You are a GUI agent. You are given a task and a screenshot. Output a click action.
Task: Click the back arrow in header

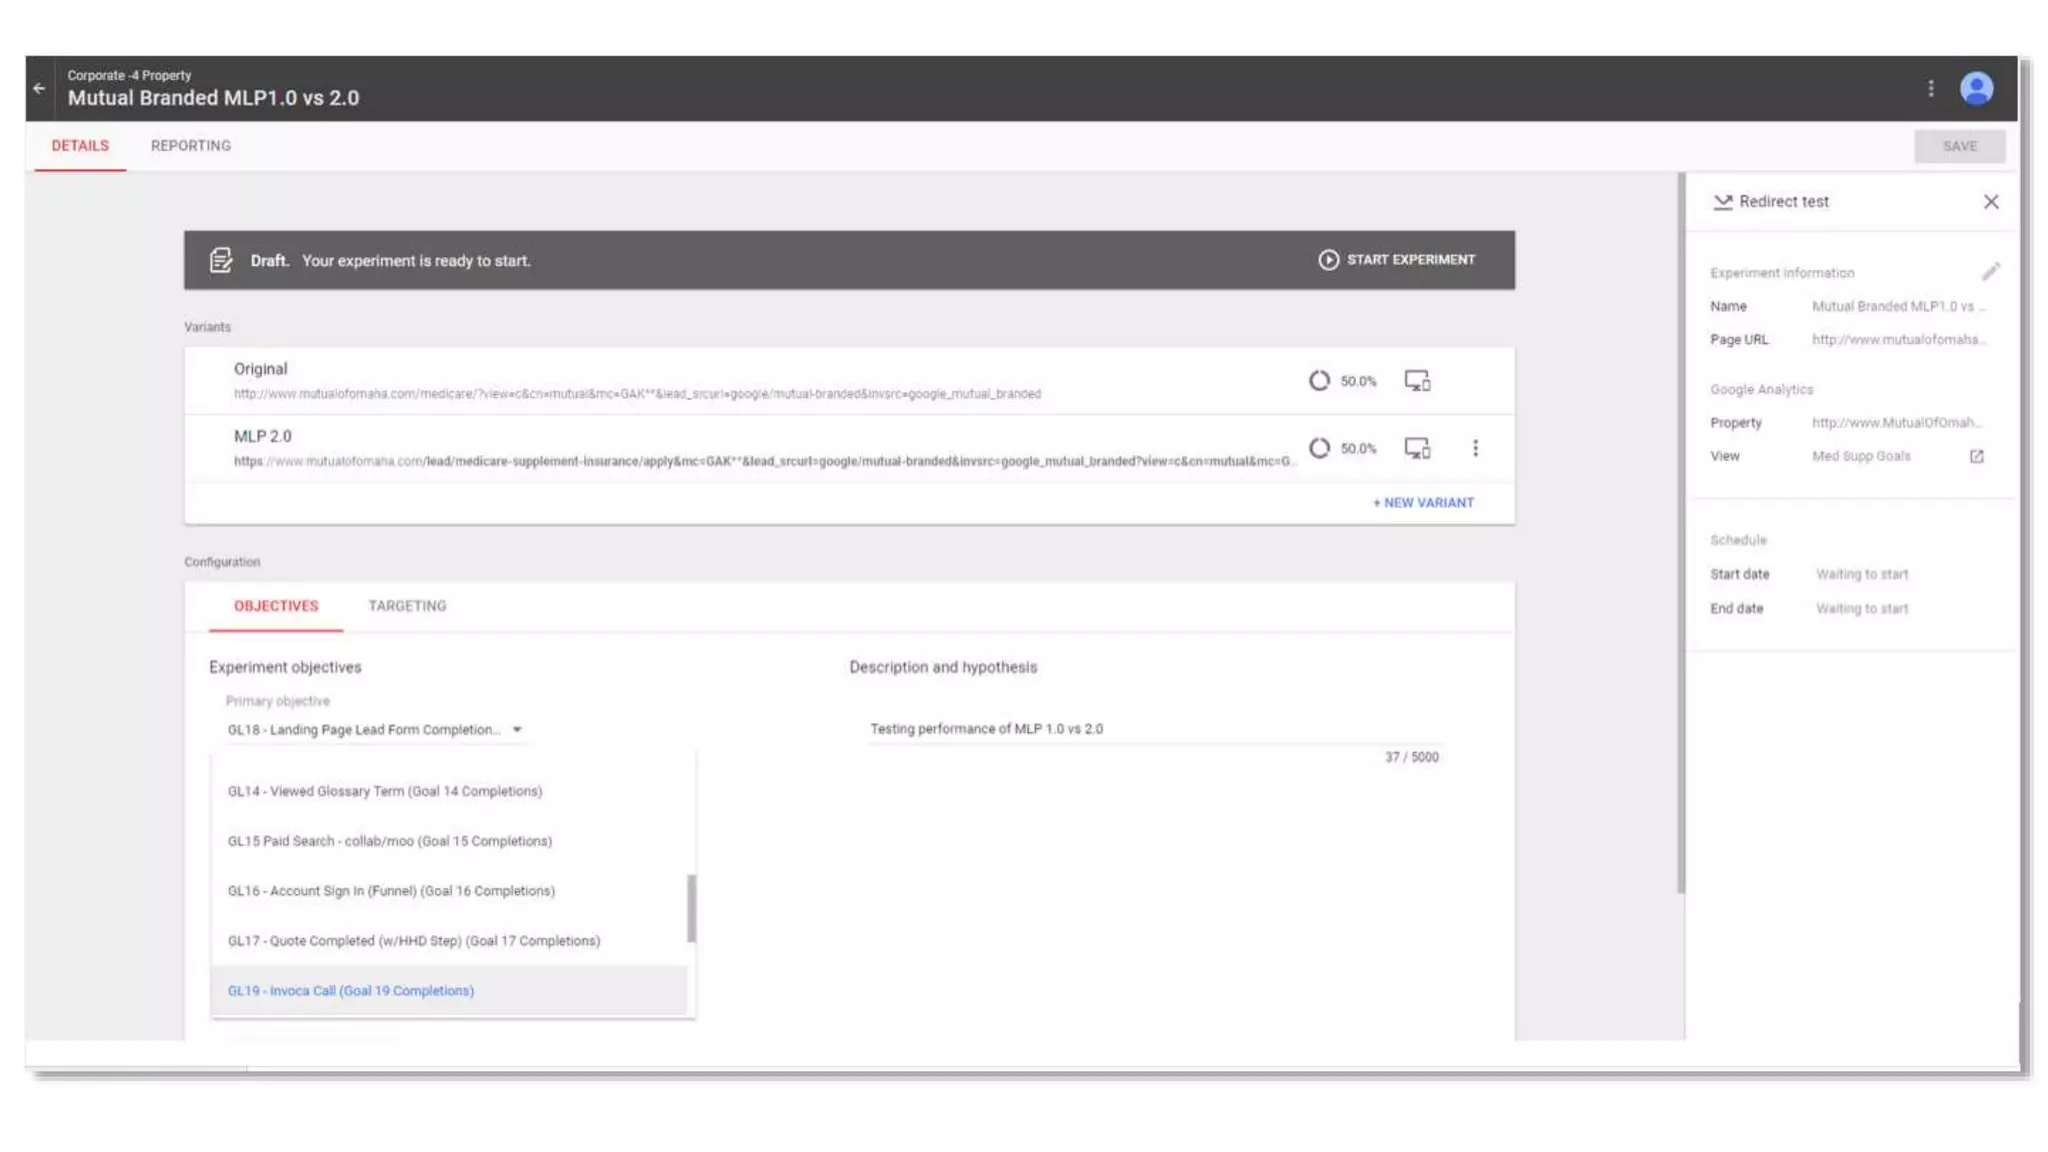(x=39, y=88)
